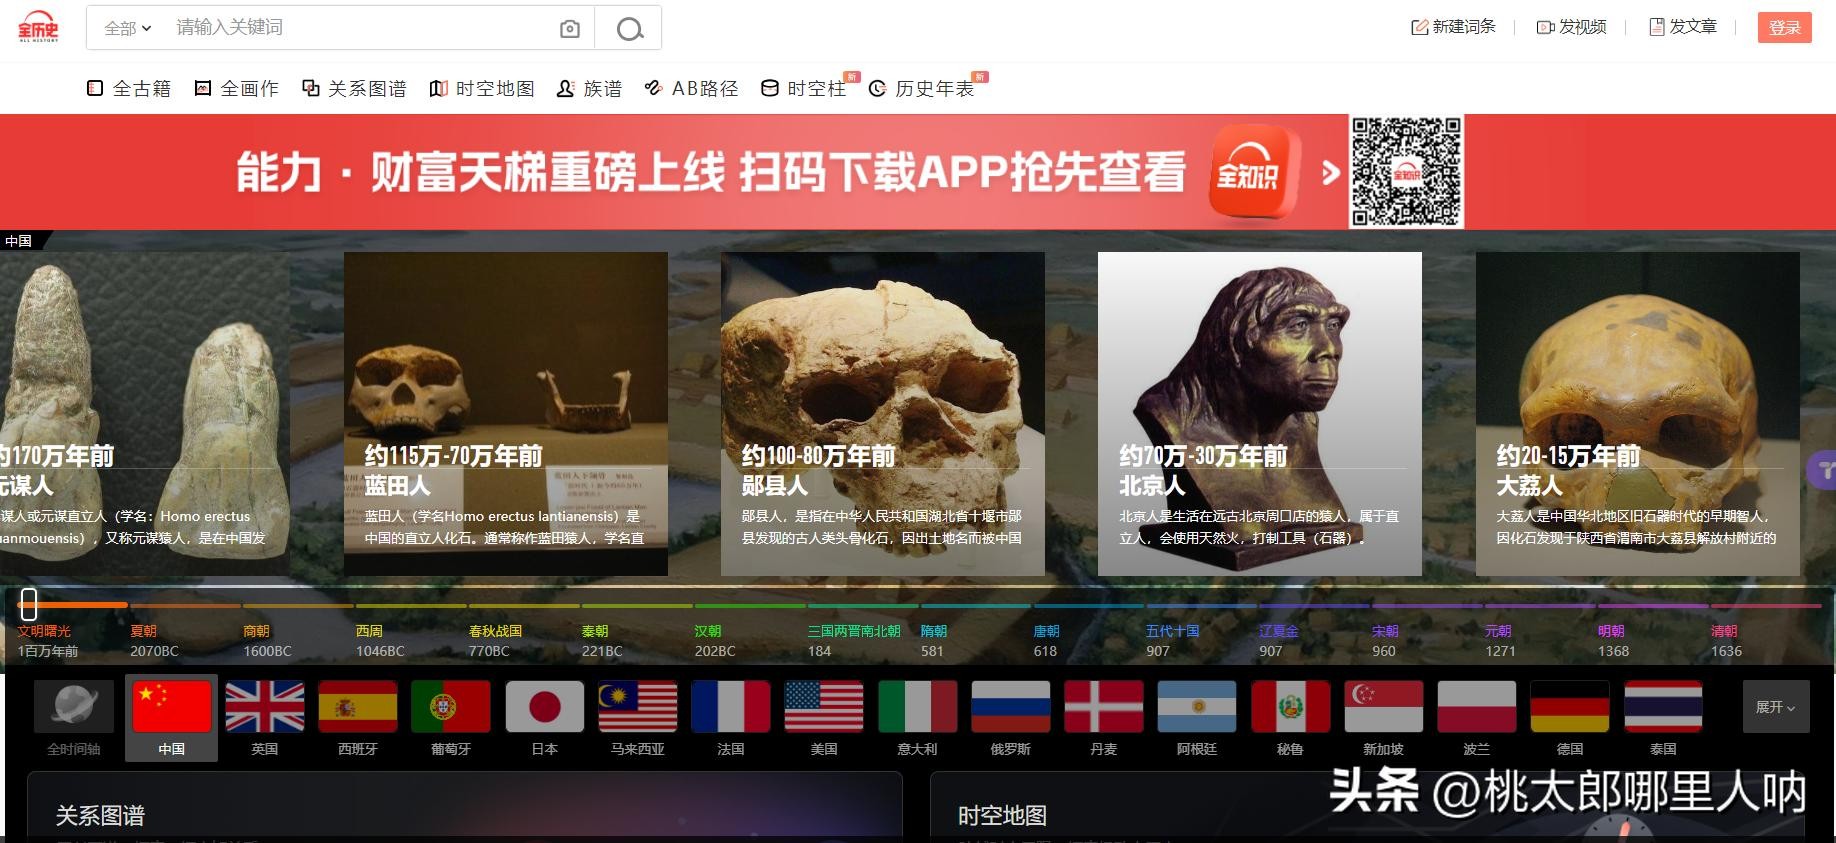This screenshot has height=843, width=1836.
Task: Click the banner arrow next to 全知识
Action: pyautogui.click(x=1330, y=173)
